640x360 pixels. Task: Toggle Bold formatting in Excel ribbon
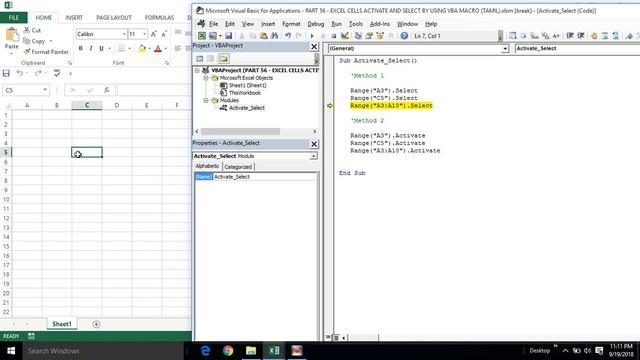[x=80, y=49]
